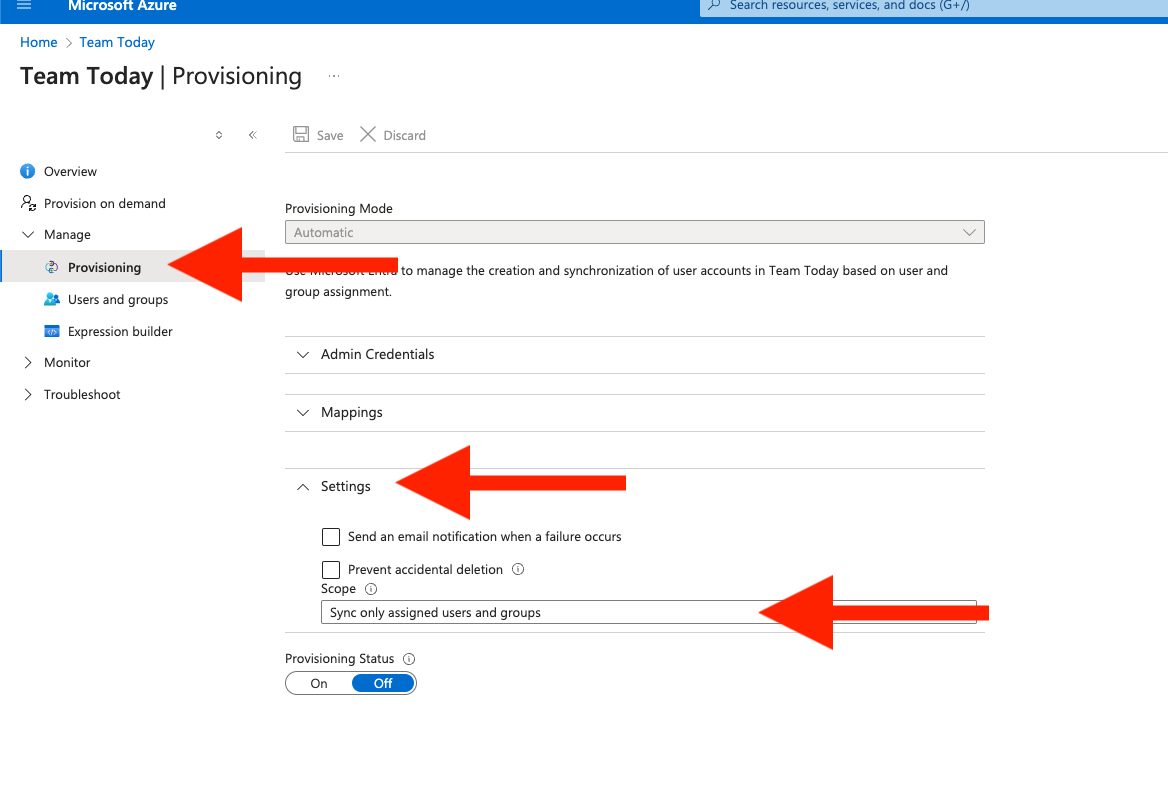Click the Expression builder code icon

point(51,331)
